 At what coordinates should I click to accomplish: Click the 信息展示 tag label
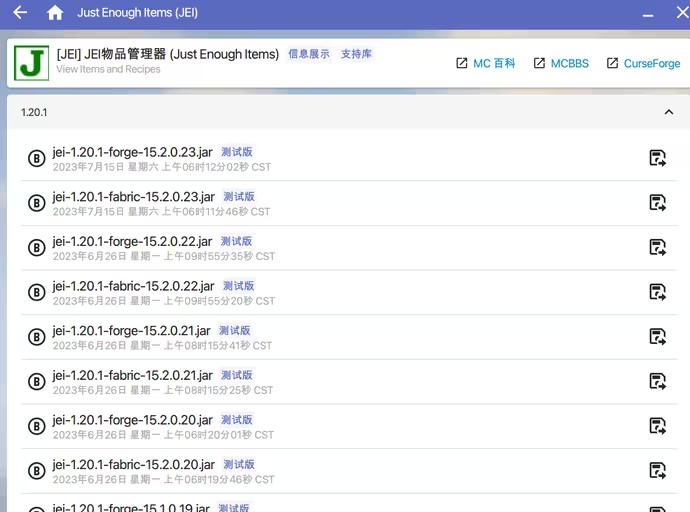(x=309, y=54)
